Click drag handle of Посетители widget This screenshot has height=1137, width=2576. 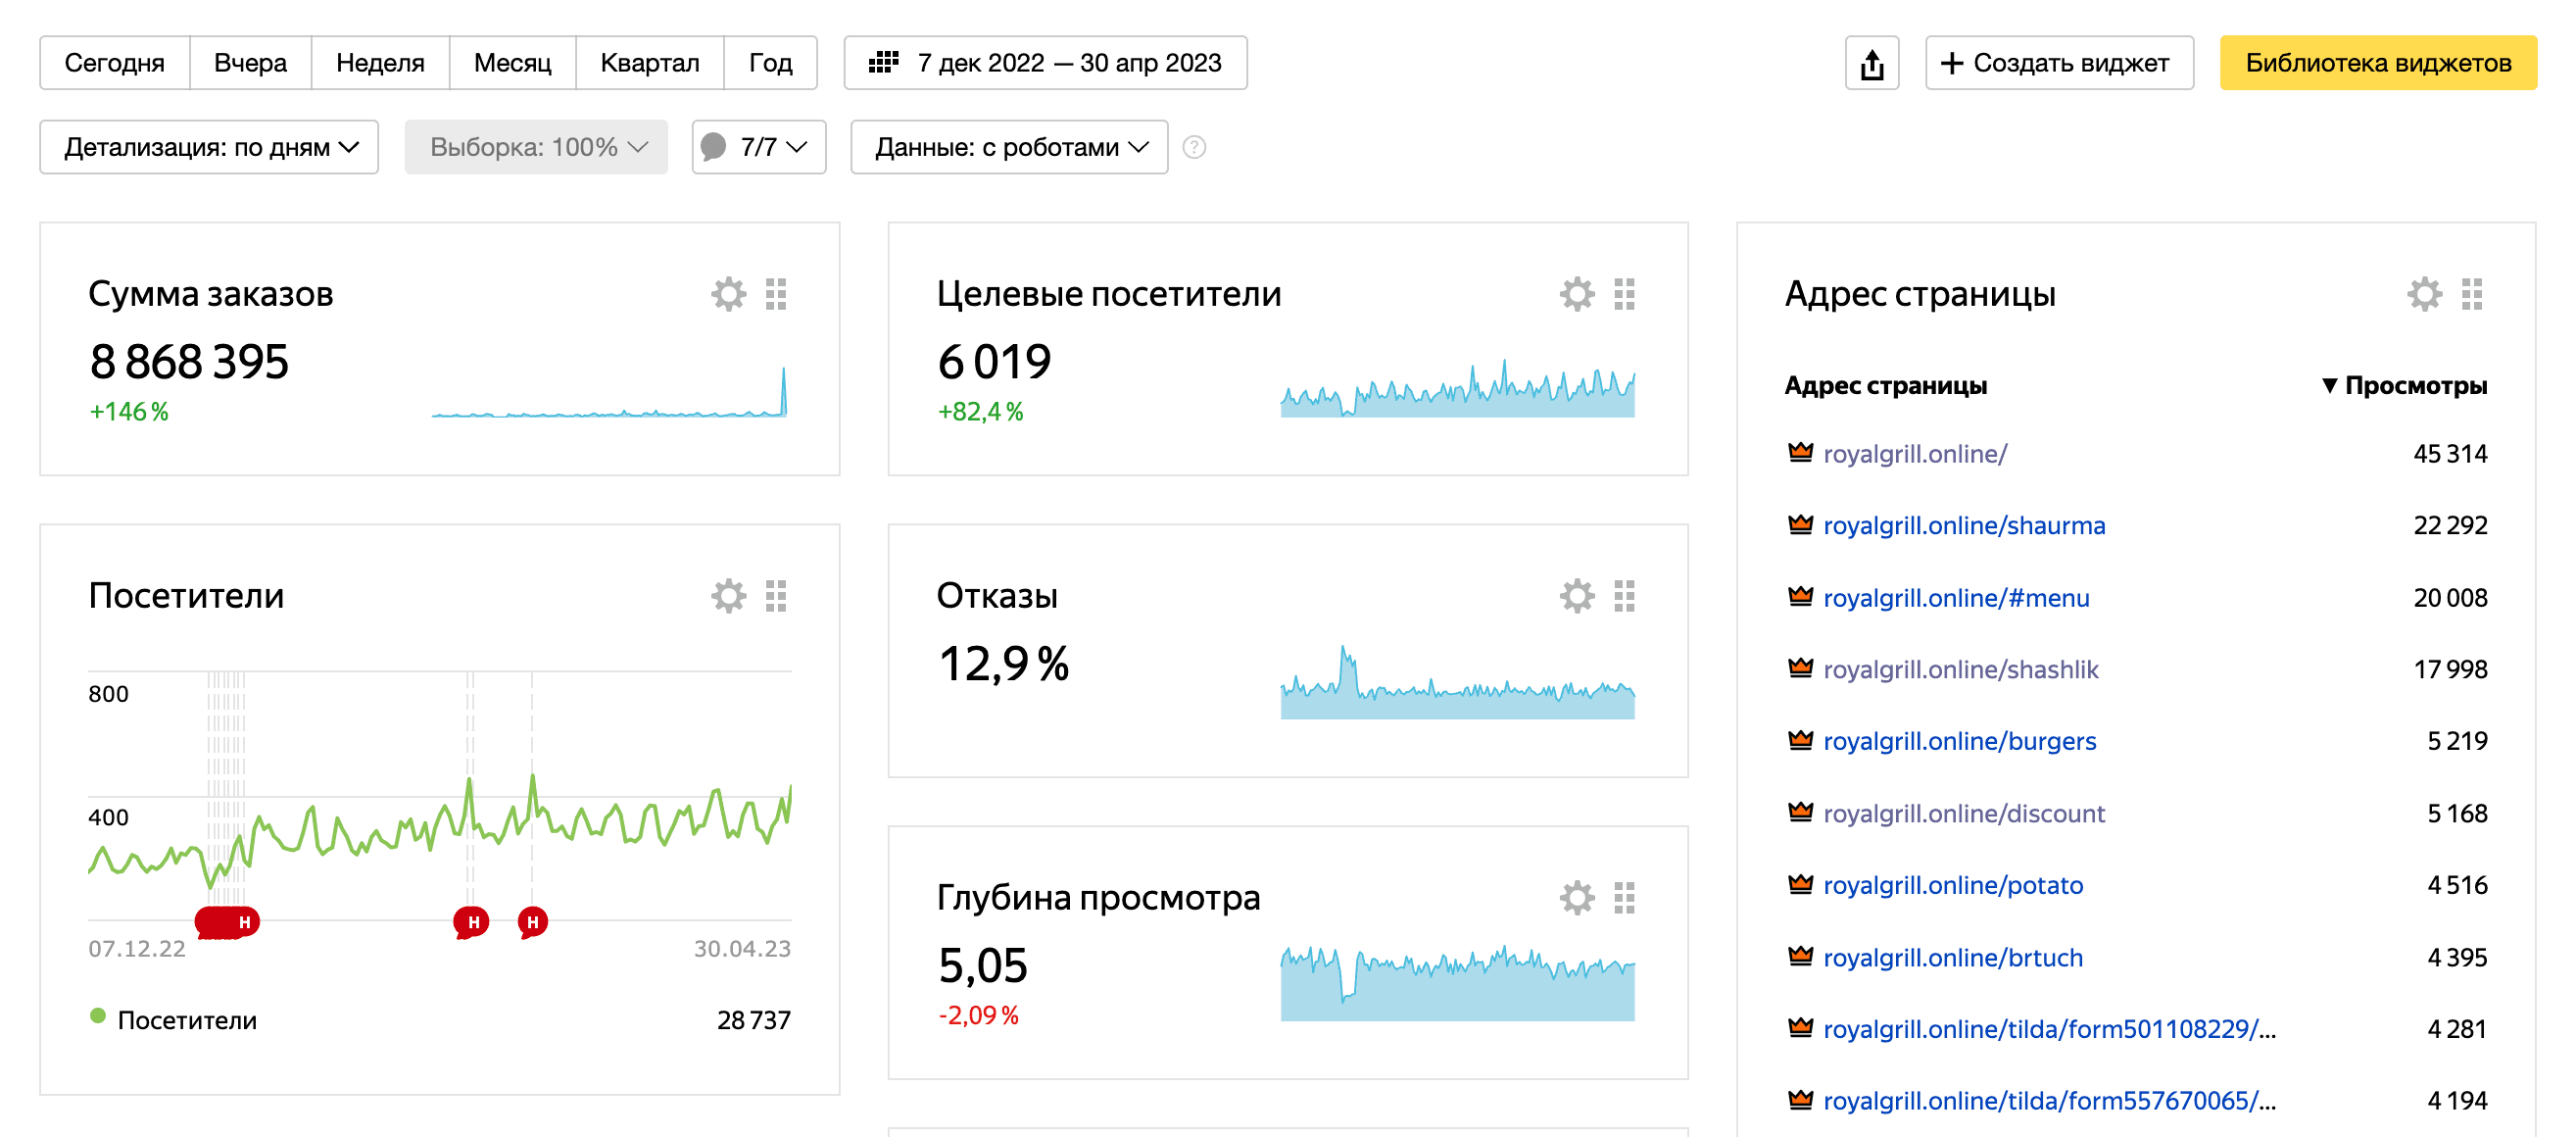[776, 596]
